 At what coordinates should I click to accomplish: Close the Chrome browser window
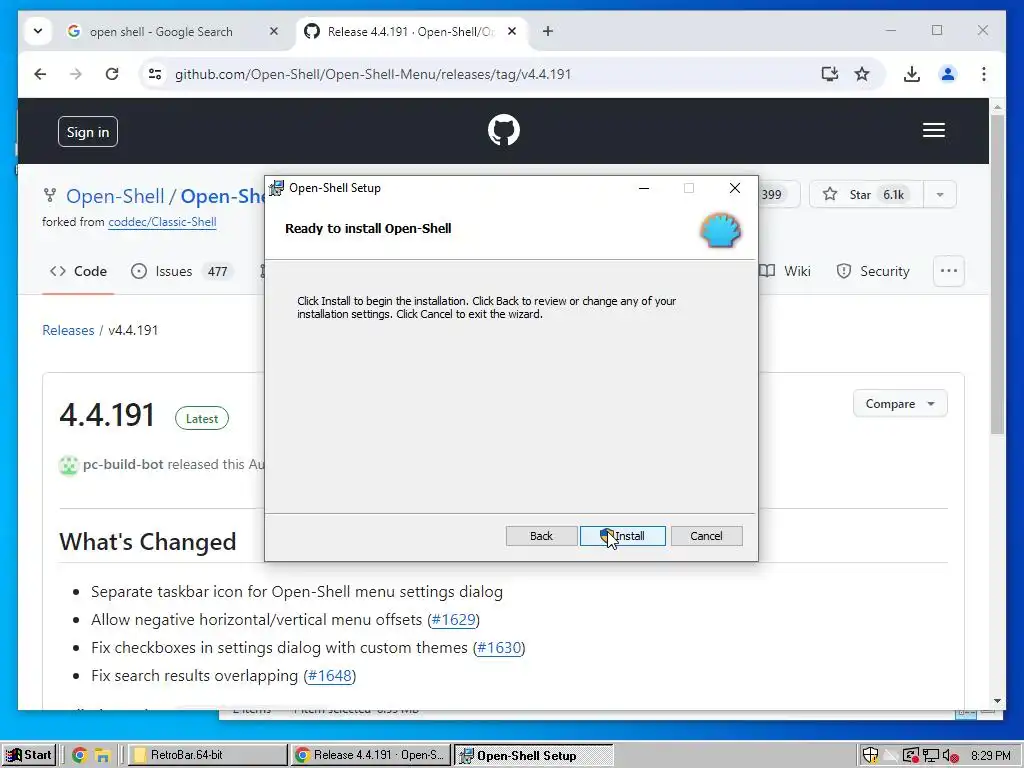coord(983,31)
